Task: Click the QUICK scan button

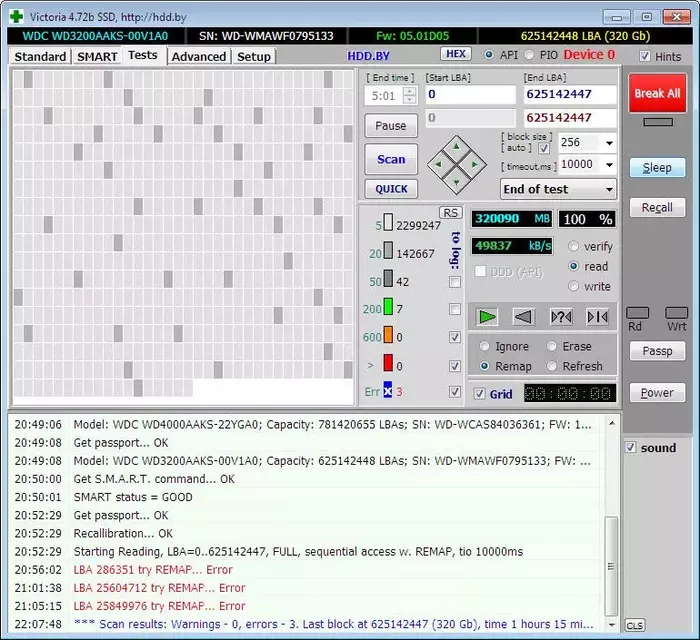Action: pyautogui.click(x=391, y=189)
